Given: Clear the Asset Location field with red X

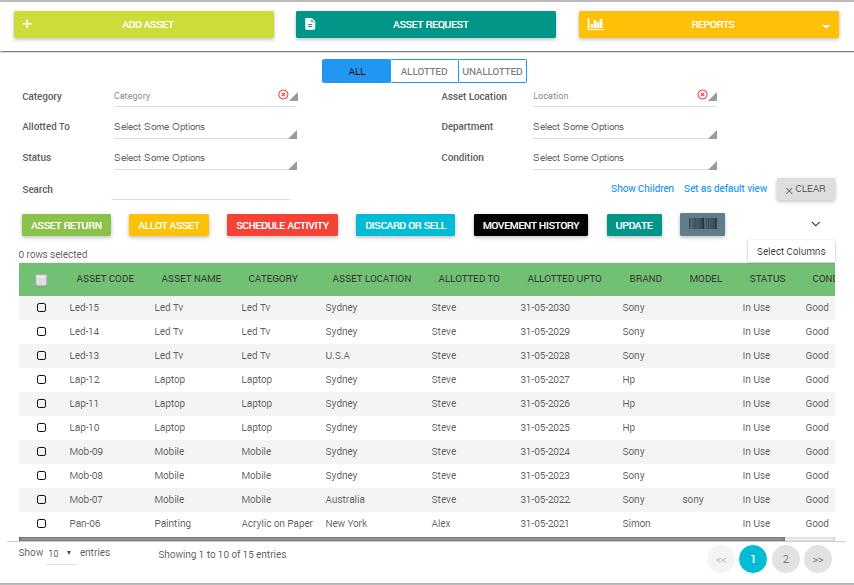Looking at the screenshot, I should pos(702,95).
